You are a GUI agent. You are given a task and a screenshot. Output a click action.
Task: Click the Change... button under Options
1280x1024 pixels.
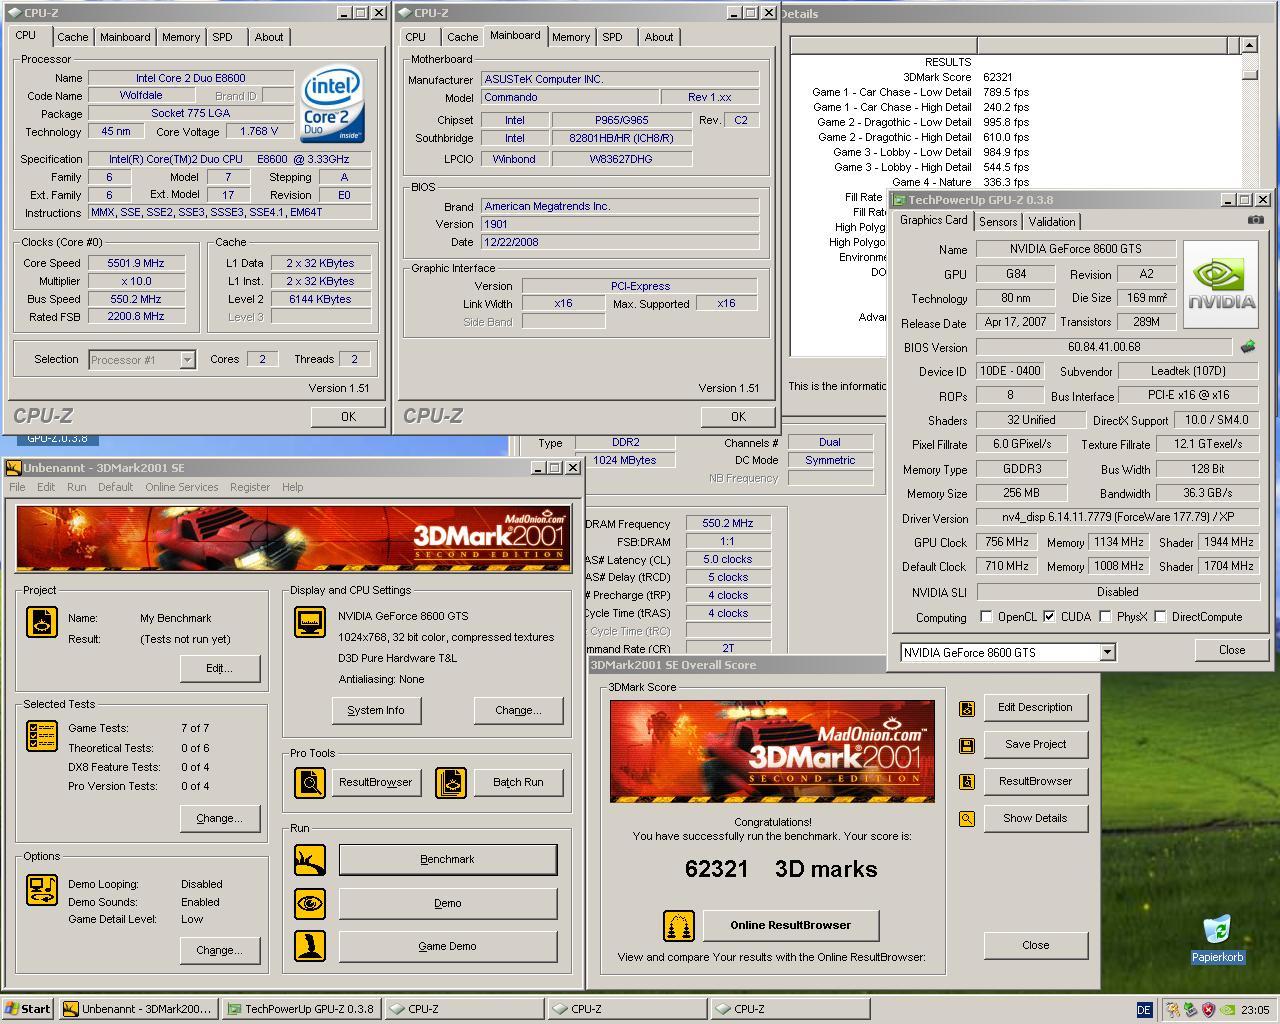(x=219, y=950)
